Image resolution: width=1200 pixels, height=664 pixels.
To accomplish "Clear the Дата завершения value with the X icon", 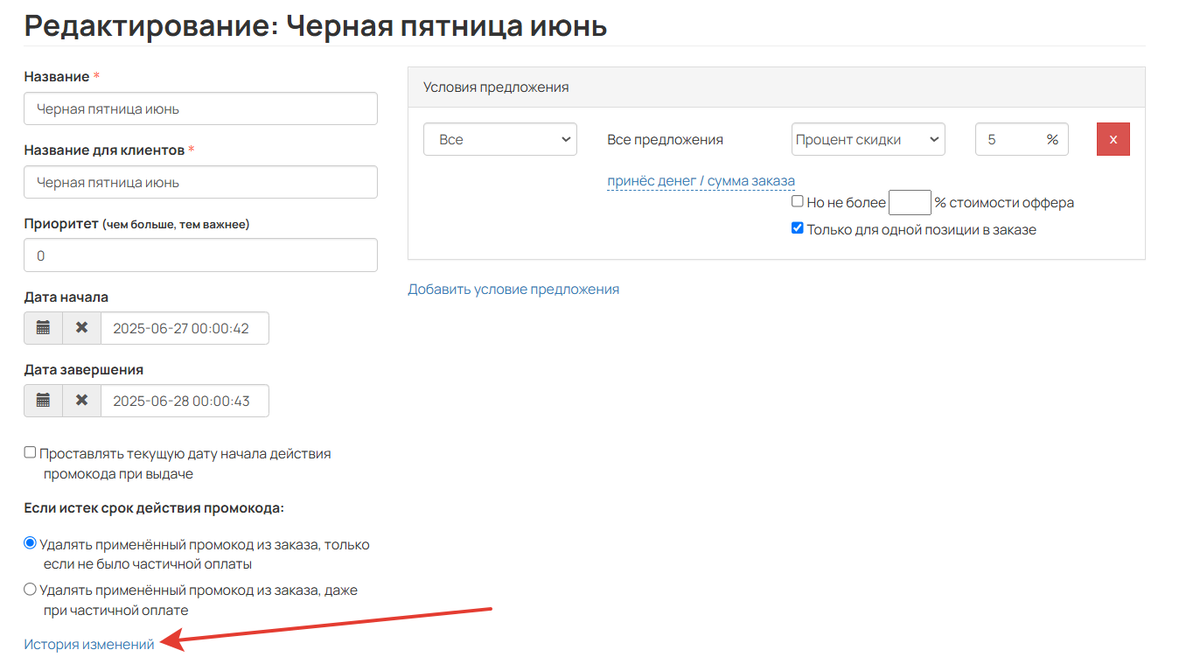I will 82,400.
